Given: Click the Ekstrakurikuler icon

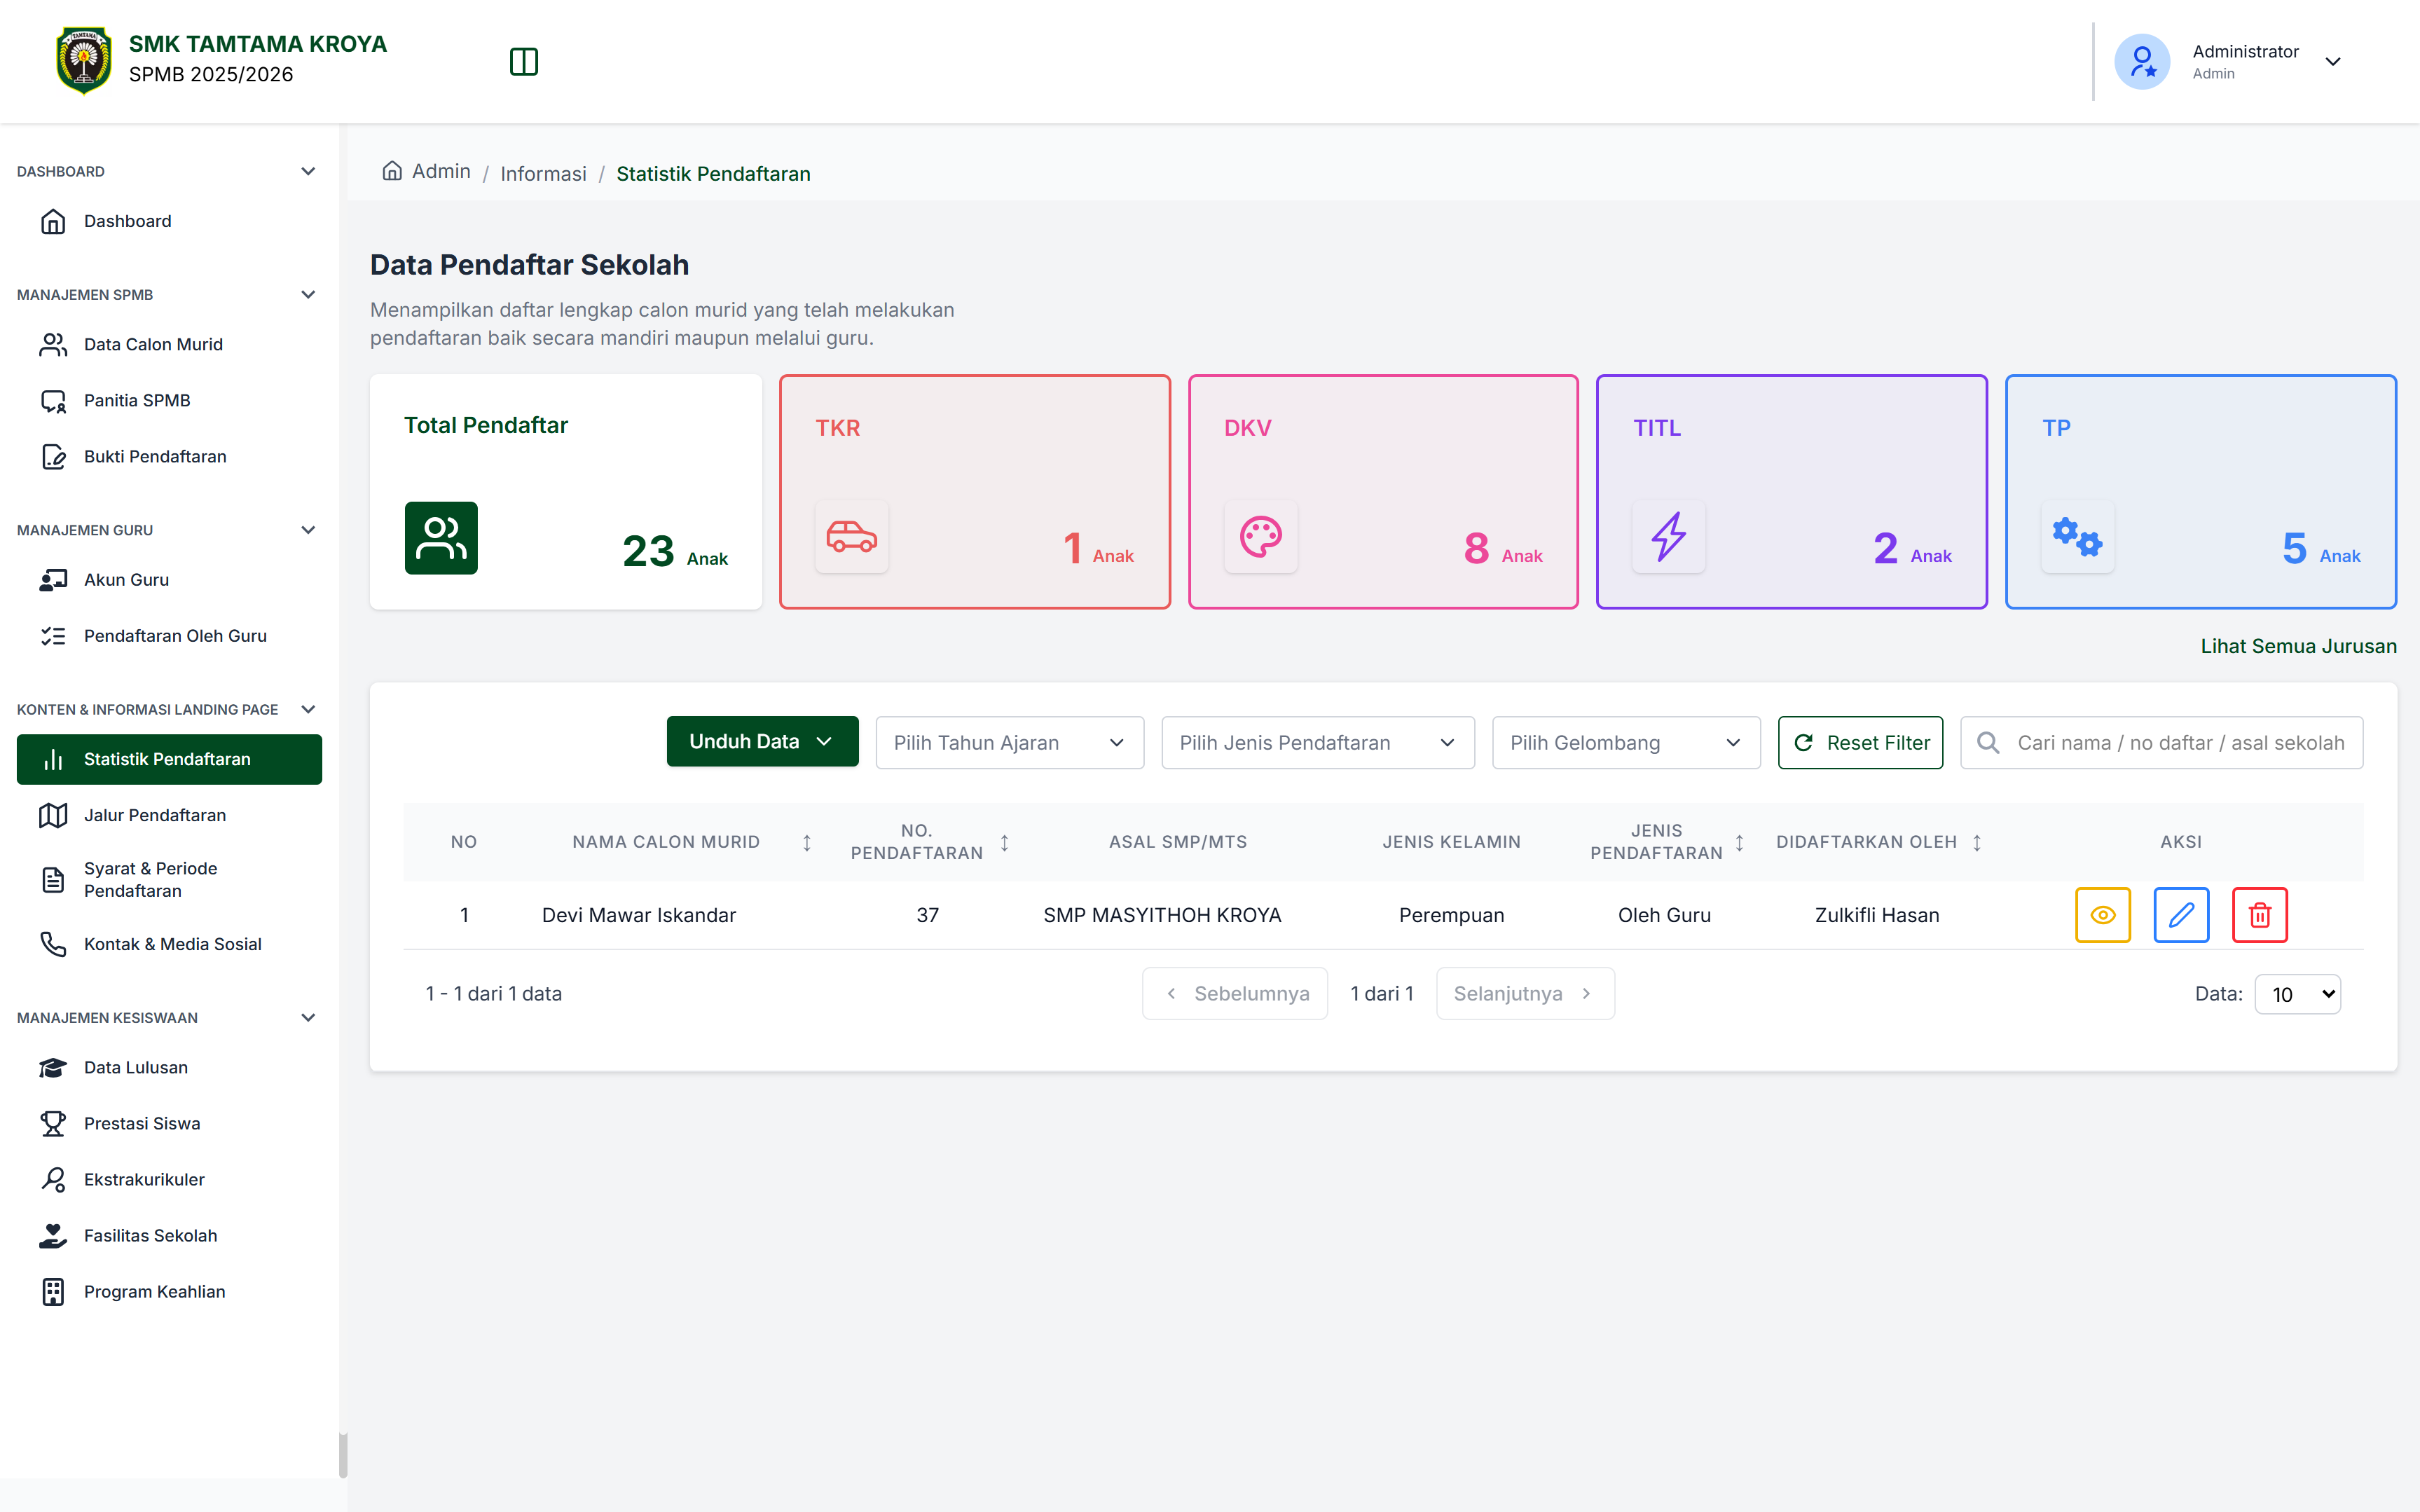Looking at the screenshot, I should click(x=53, y=1180).
